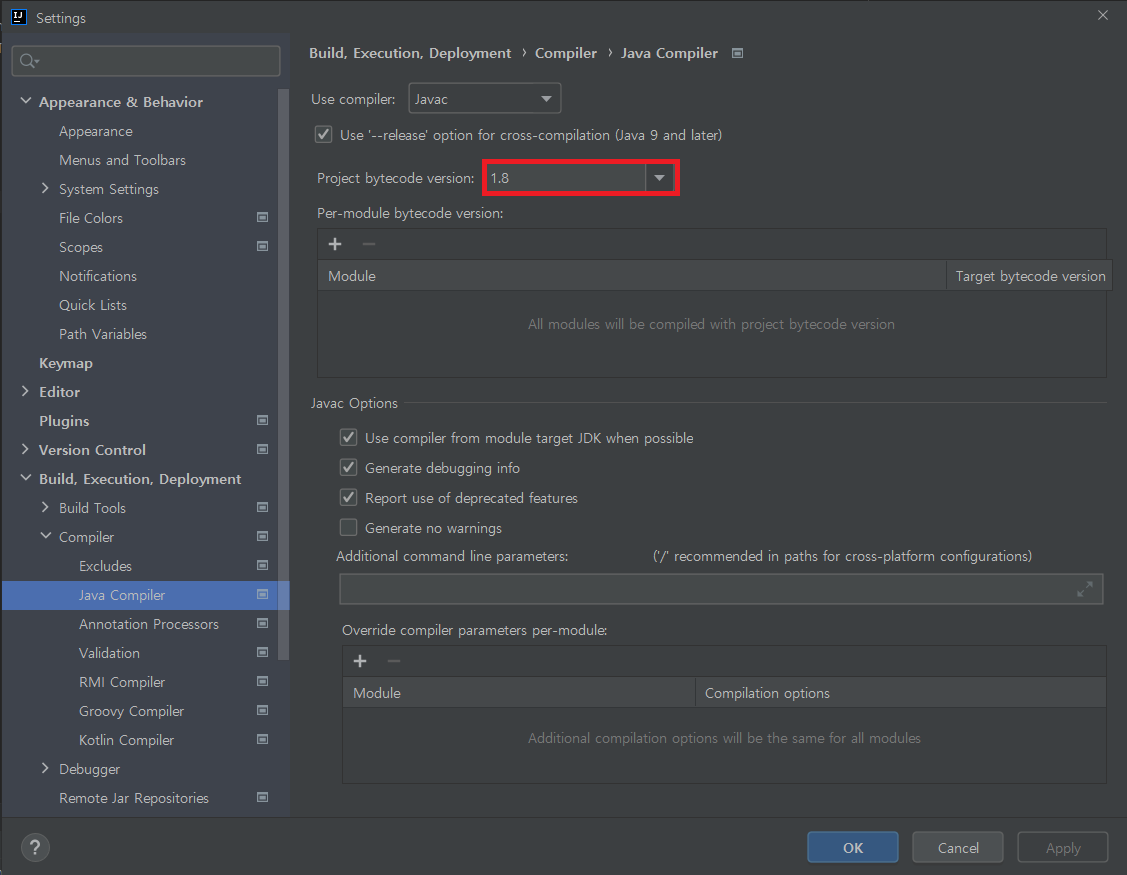Collapse the Appearance & Behavior section
The image size is (1127, 875).
[26, 101]
